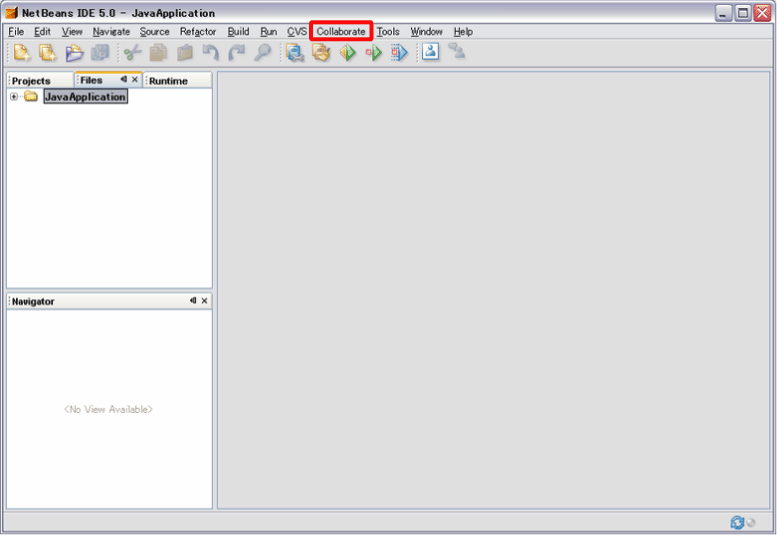
Task: Click the Build Main Project icon
Action: (295, 53)
